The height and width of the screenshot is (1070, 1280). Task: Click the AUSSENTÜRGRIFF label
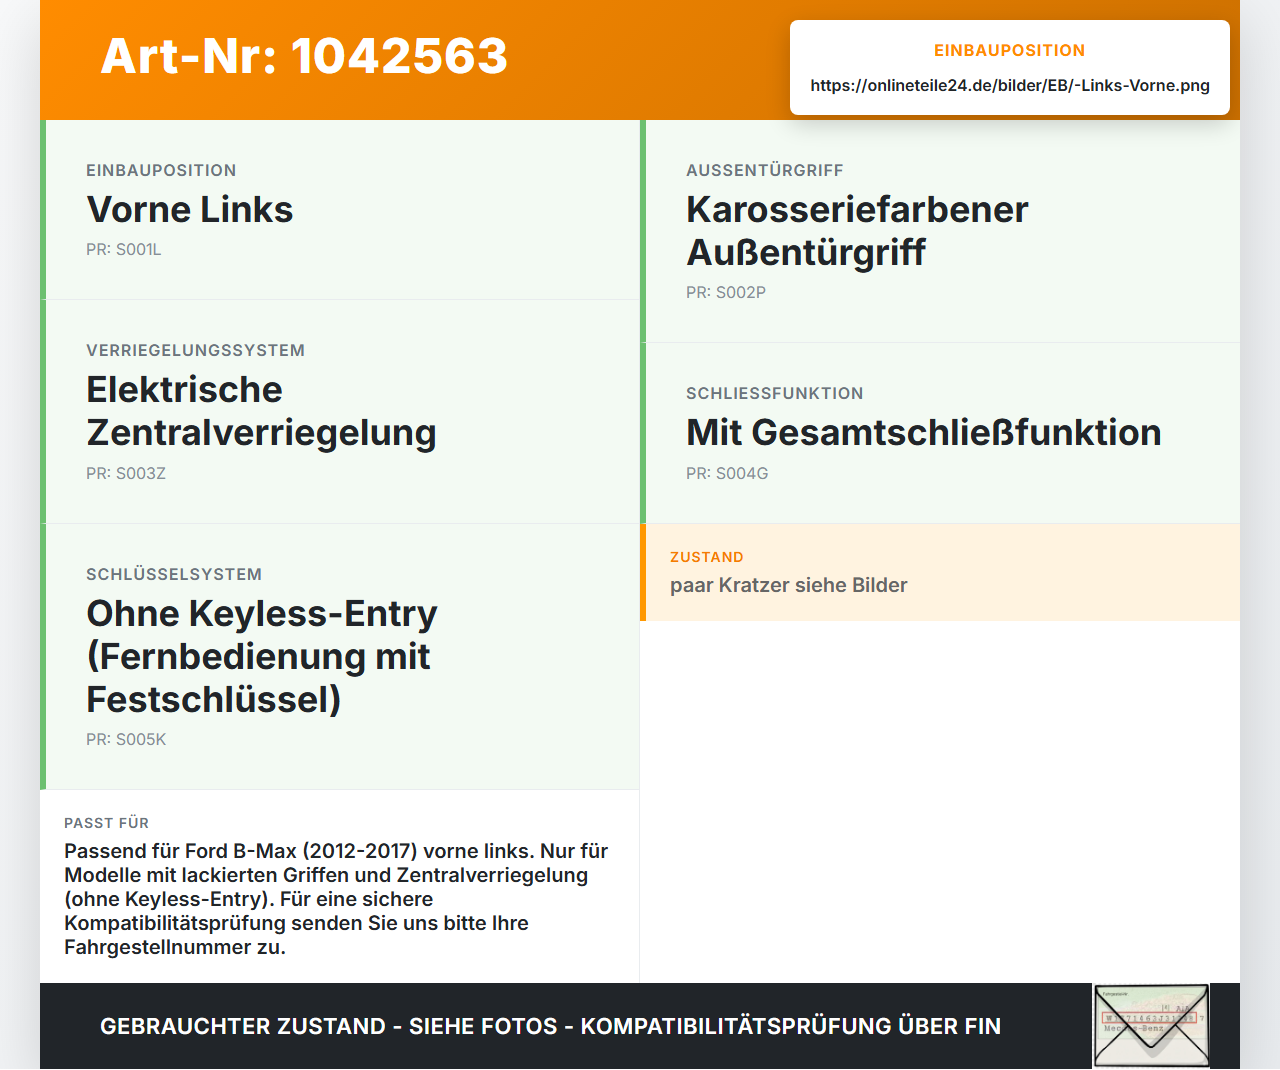765,170
